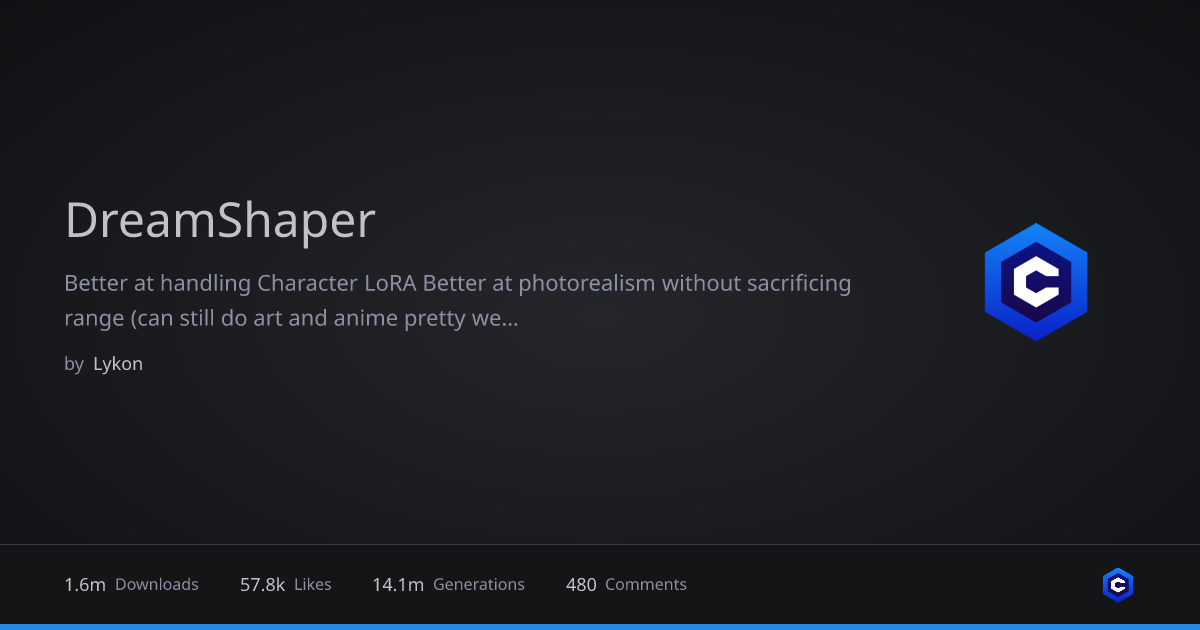
Task: Click the large Civitai hexagon logo
Action: pos(1036,282)
